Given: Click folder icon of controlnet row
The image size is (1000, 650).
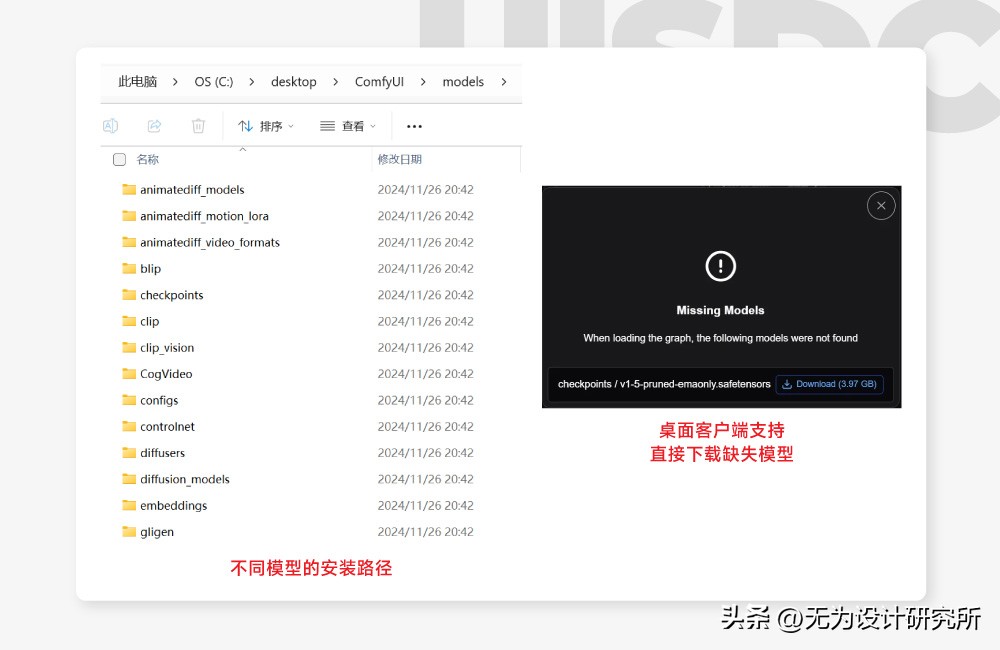Looking at the screenshot, I should (129, 425).
